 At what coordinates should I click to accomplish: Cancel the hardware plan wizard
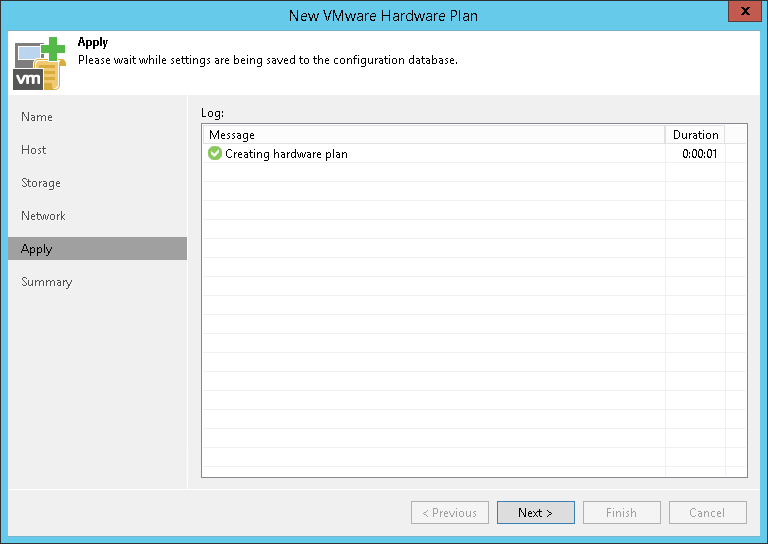[x=708, y=513]
